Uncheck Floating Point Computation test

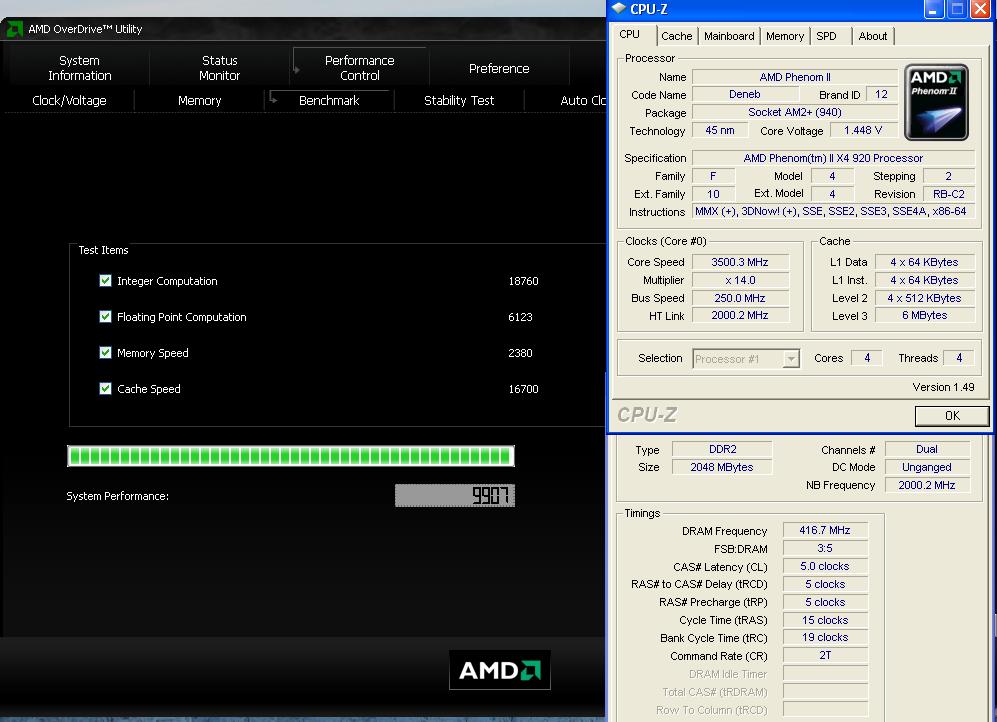tap(106, 317)
